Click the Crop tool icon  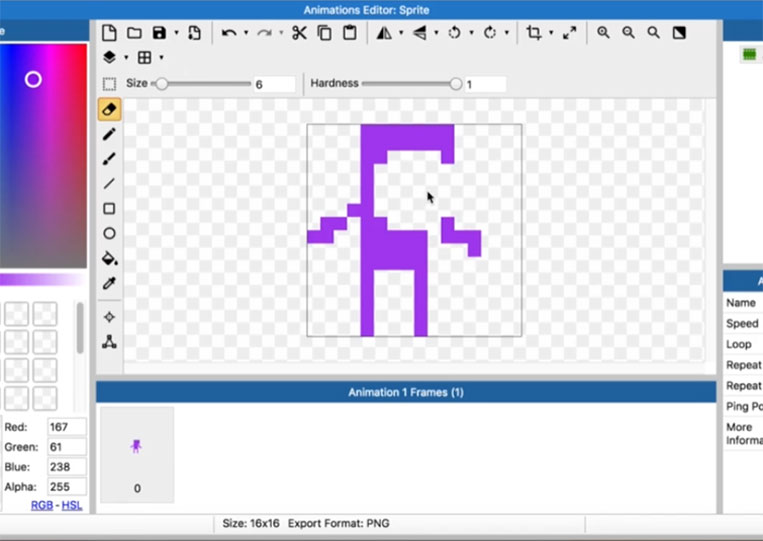(534, 33)
